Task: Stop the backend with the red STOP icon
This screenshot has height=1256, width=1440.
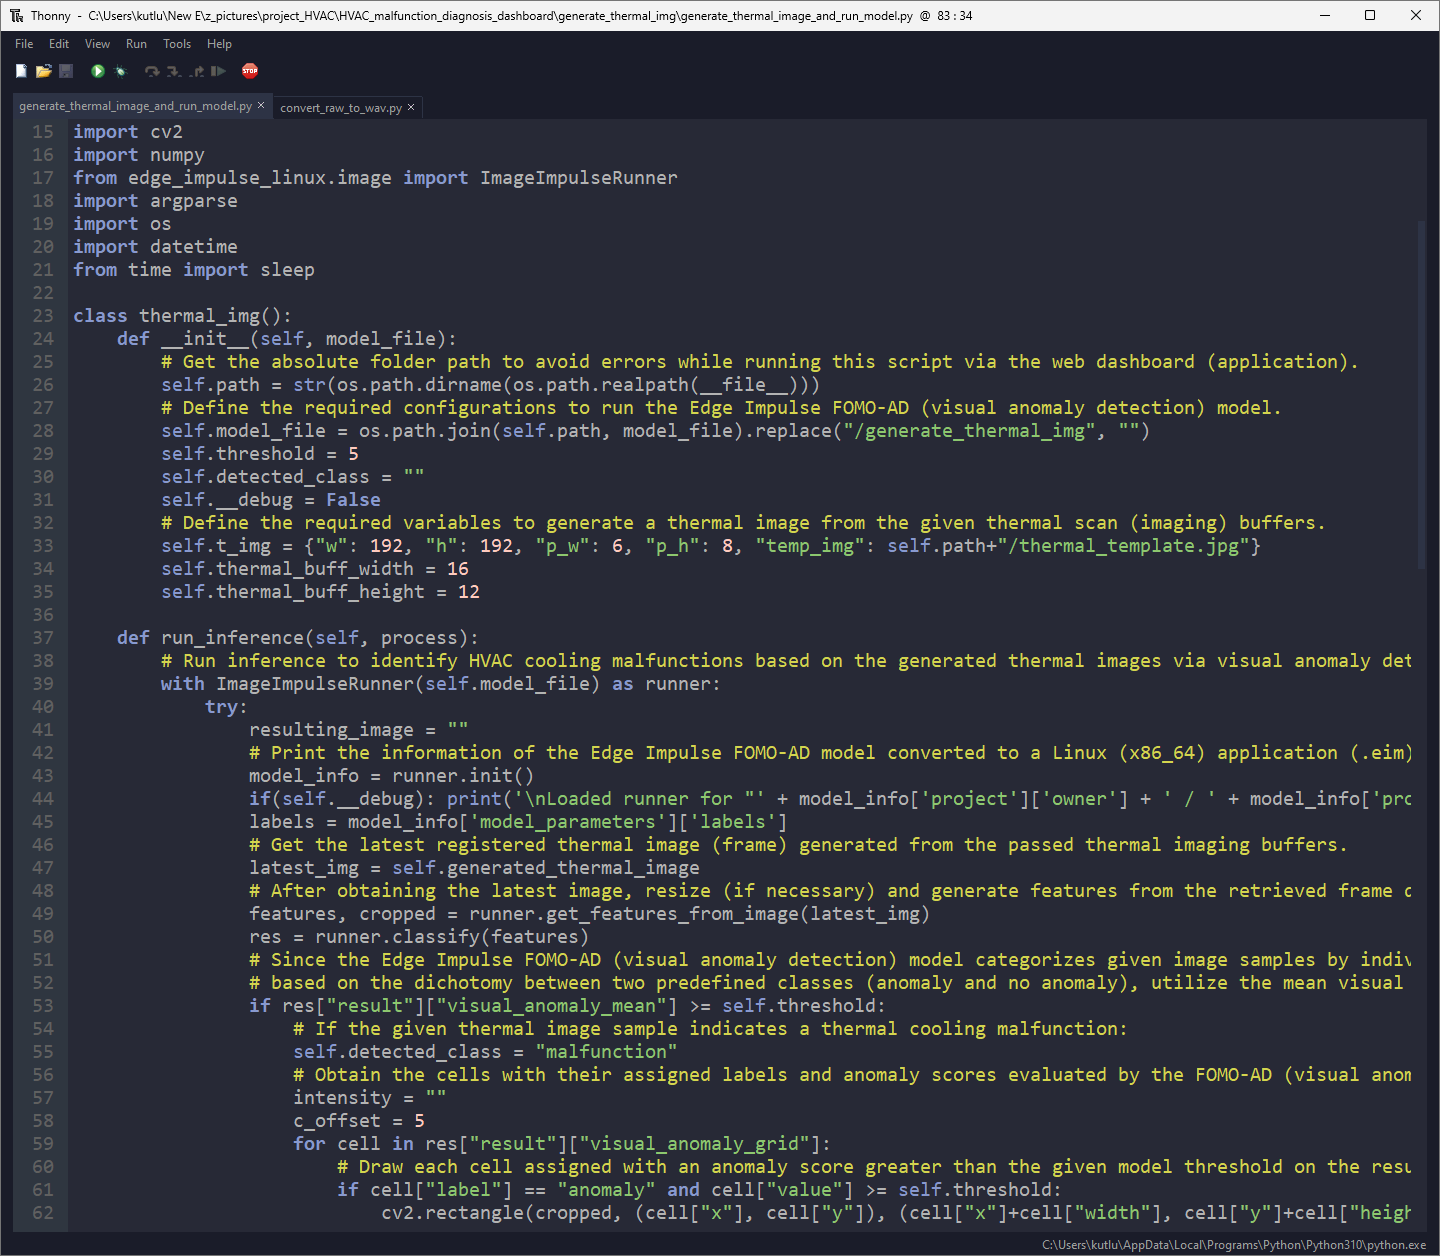Action: 250,71
